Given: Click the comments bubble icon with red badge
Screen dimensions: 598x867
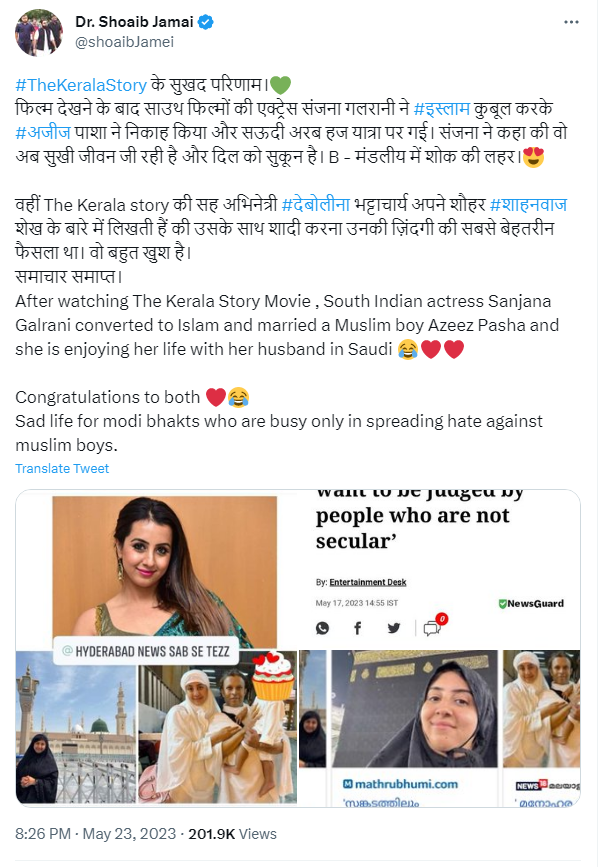Looking at the screenshot, I should tap(434, 625).
